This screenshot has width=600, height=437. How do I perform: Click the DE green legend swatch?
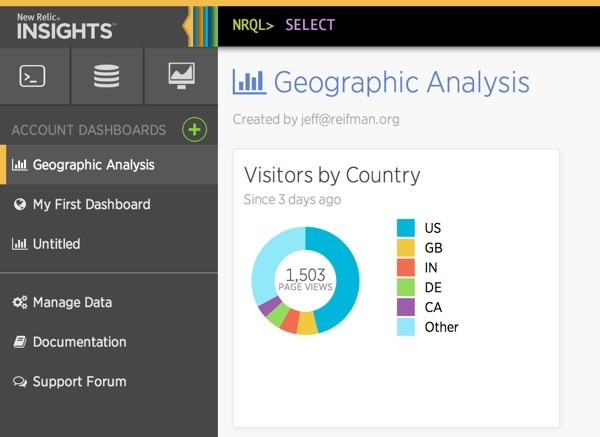point(406,287)
